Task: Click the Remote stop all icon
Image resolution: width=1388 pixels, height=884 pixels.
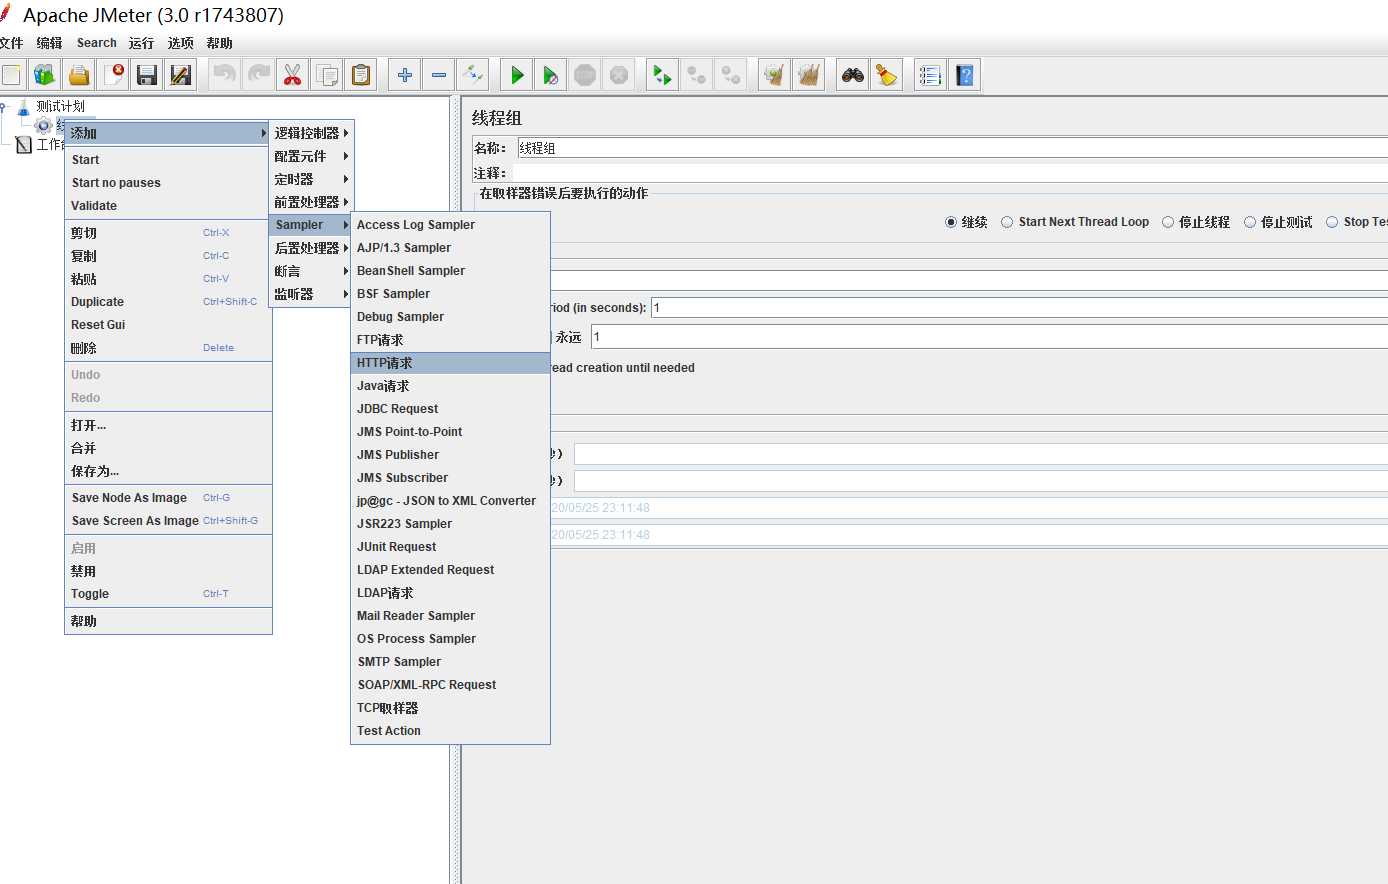Action: click(697, 75)
